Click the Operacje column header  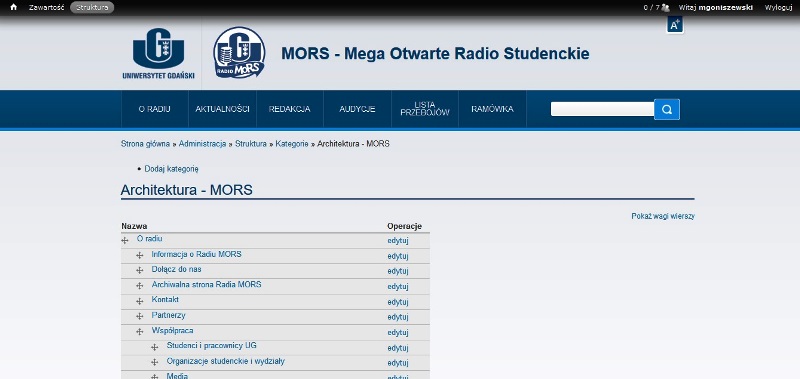pyautogui.click(x=405, y=226)
